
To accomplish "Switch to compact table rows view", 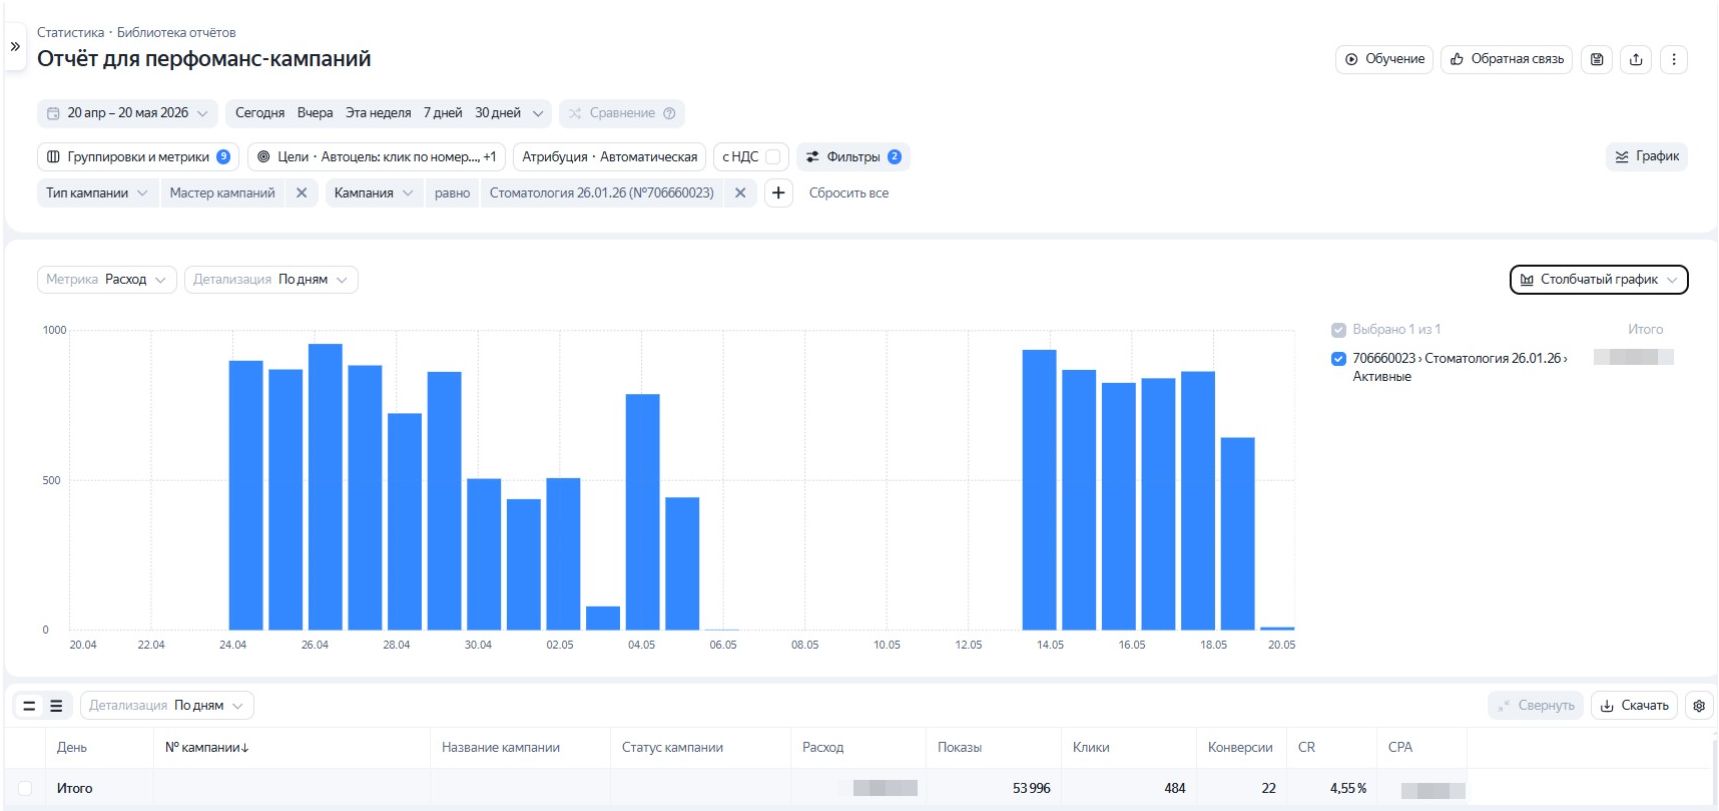I will click(x=29, y=706).
